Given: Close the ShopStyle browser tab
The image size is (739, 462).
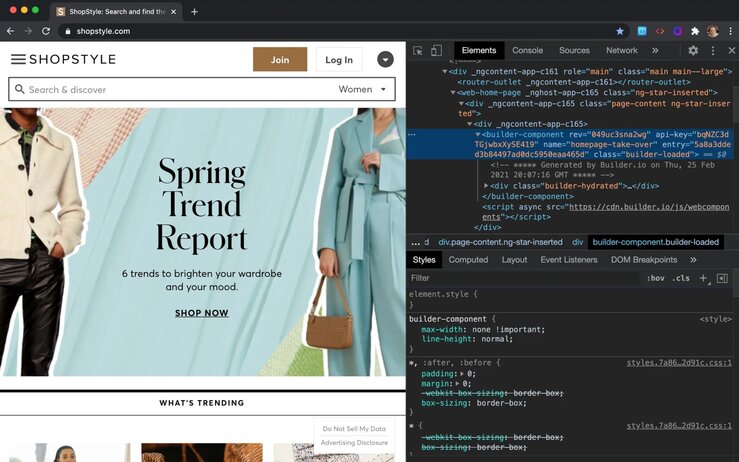Looking at the screenshot, I should tap(173, 12).
